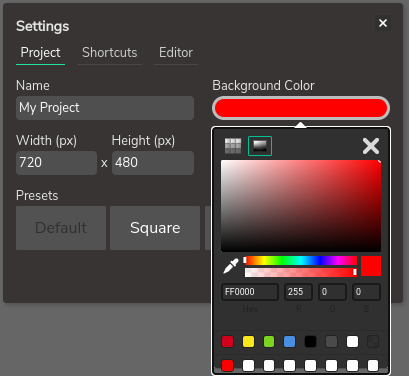Pick the black palette swatch

coord(310,342)
